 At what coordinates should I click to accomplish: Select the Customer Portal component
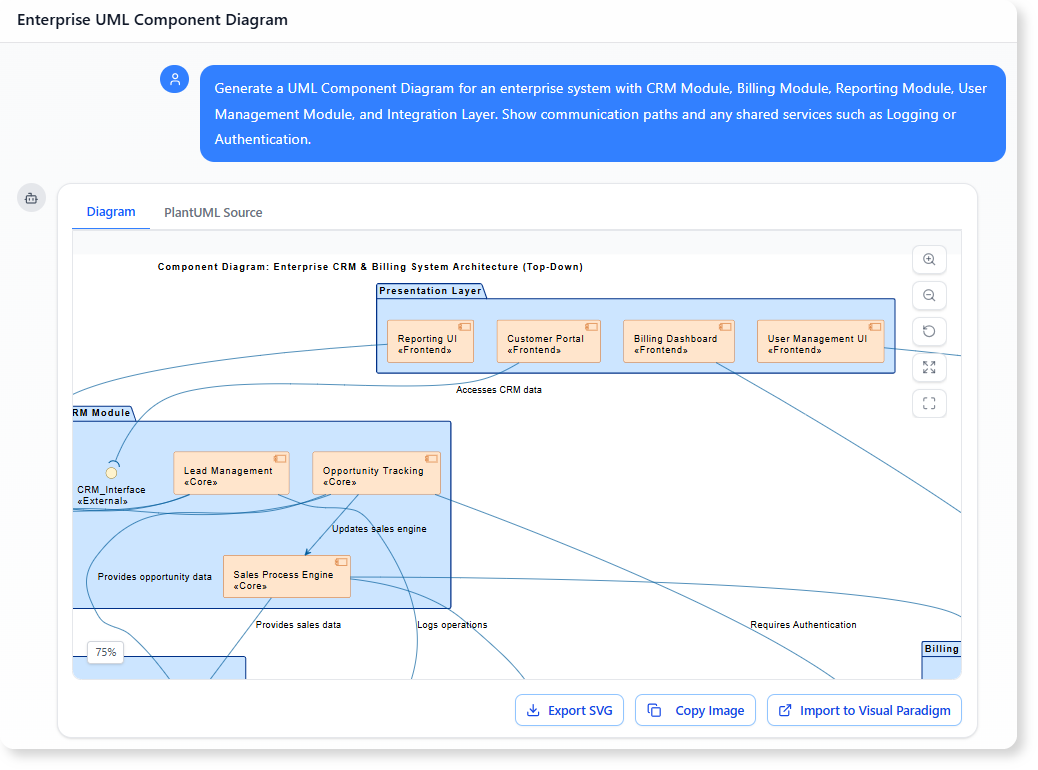(548, 340)
